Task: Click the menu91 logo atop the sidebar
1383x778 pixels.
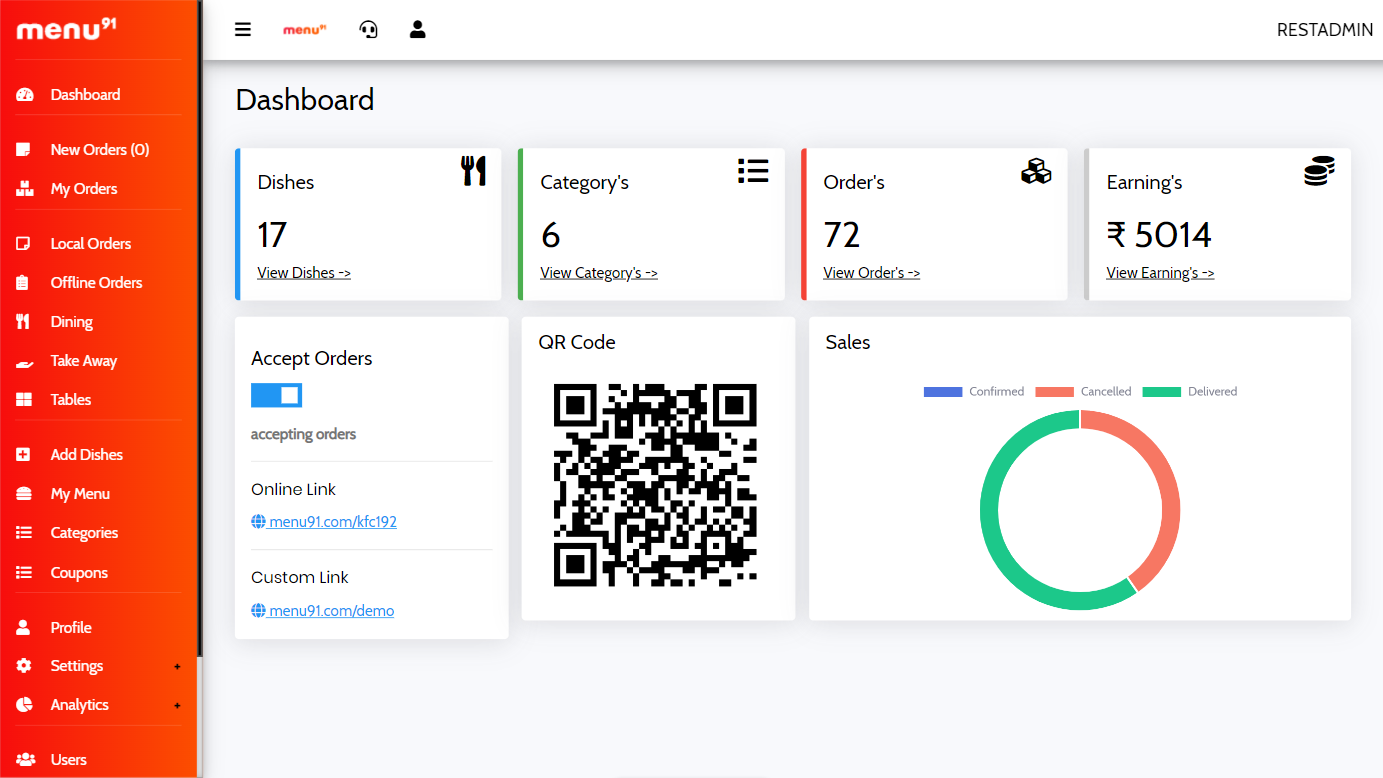Action: click(x=67, y=28)
